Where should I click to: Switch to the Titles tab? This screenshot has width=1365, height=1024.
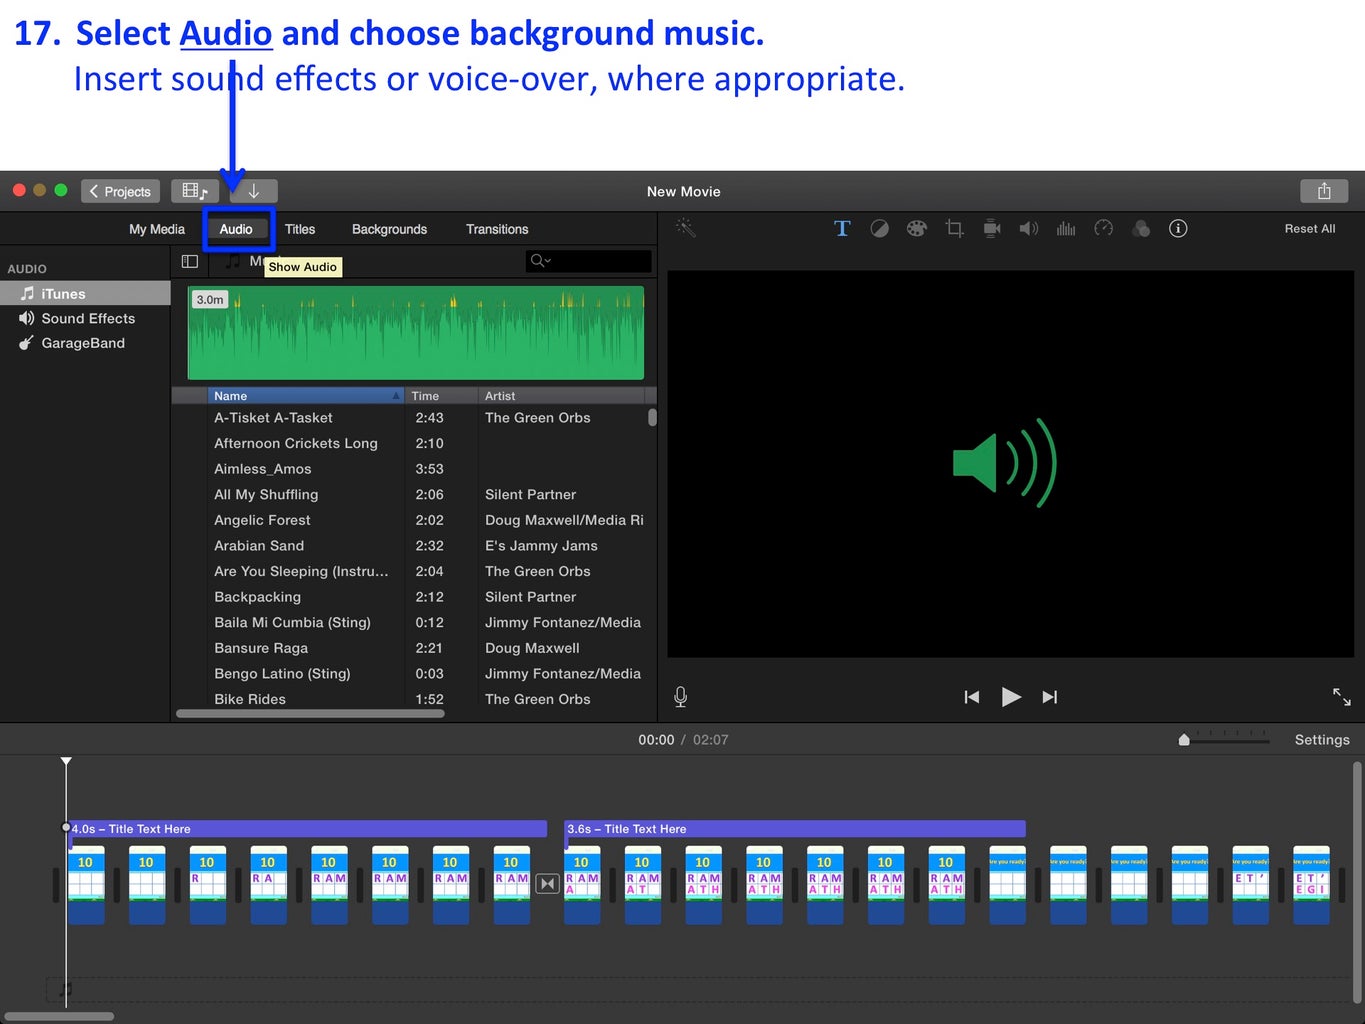(x=300, y=229)
